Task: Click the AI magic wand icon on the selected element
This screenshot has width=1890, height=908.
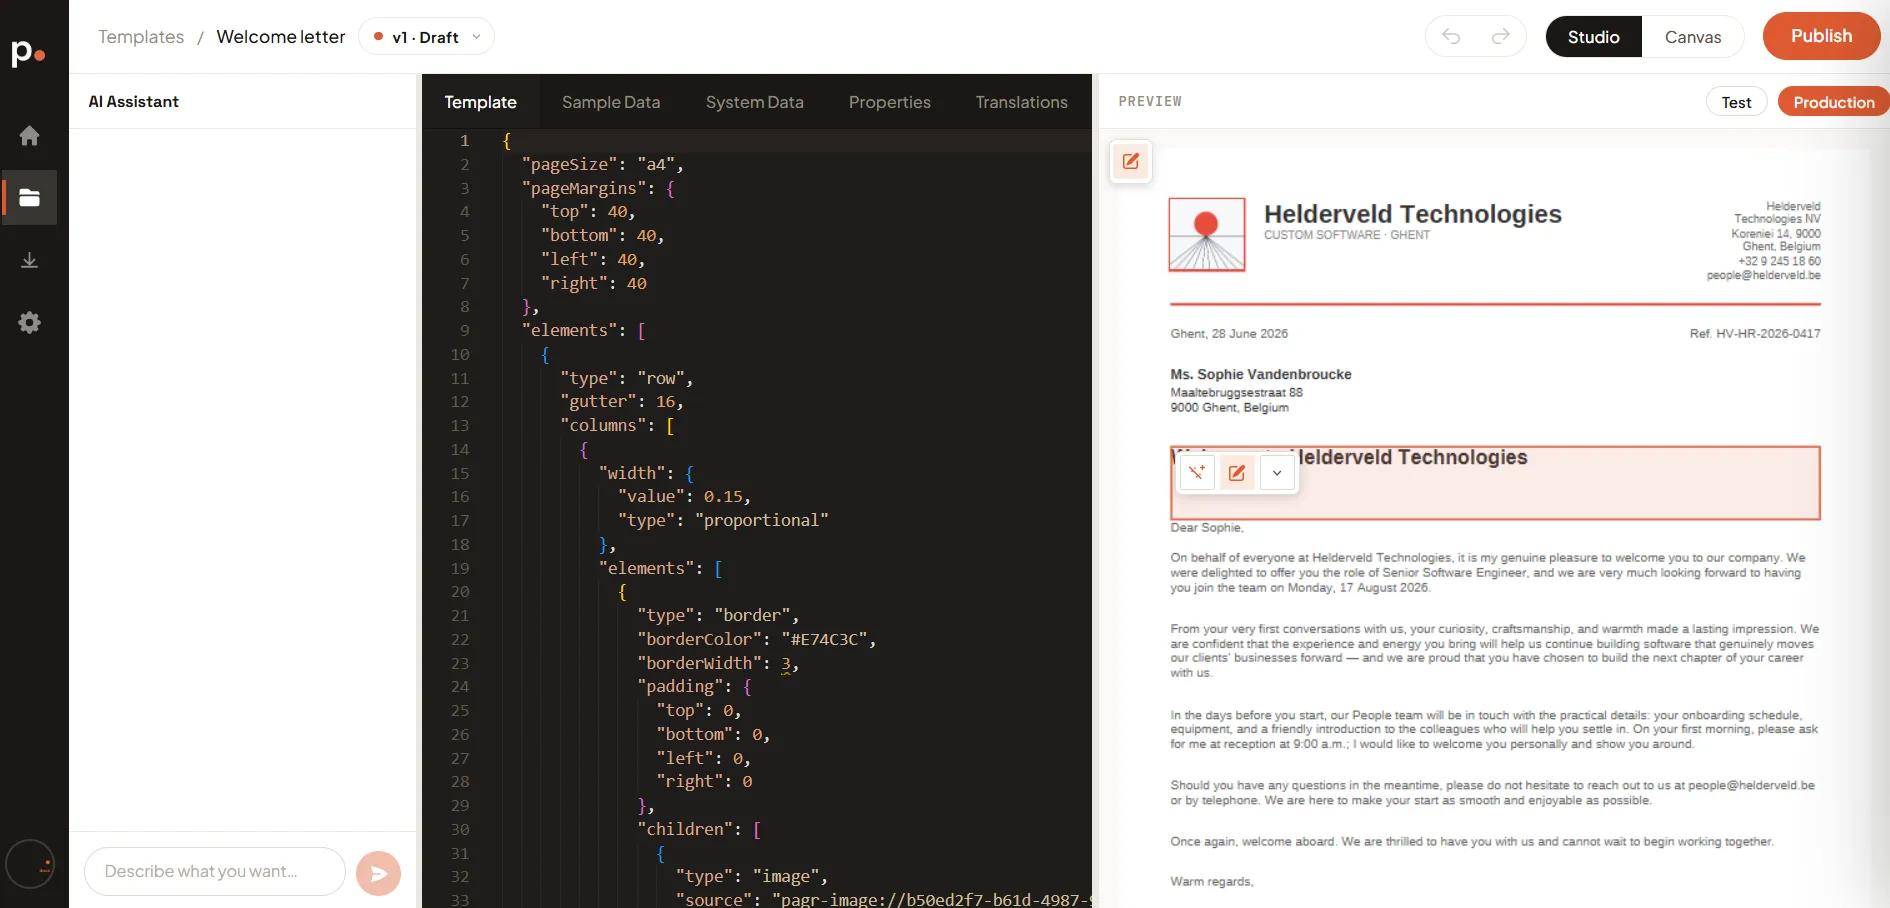Action: coord(1197,472)
